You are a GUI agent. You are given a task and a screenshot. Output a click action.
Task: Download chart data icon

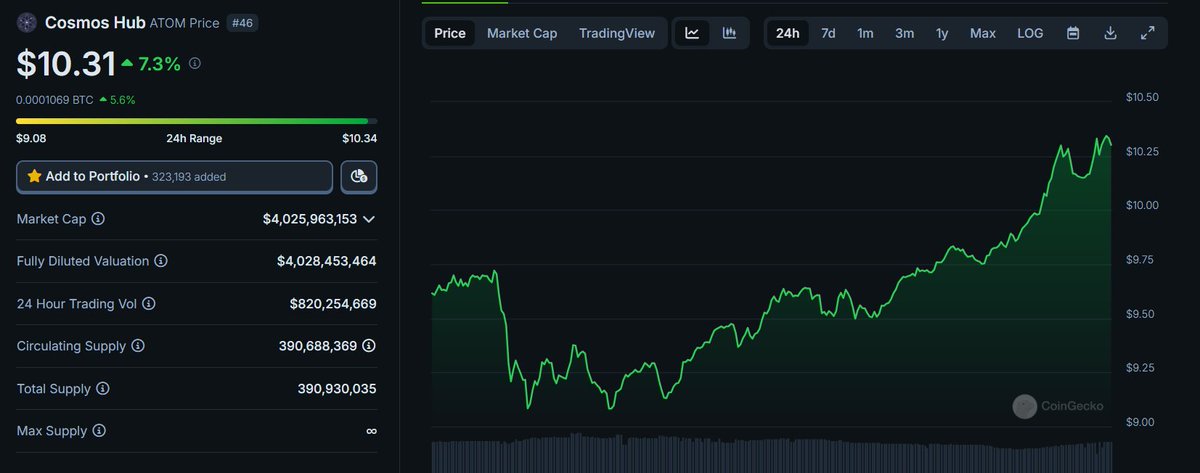[1110, 33]
